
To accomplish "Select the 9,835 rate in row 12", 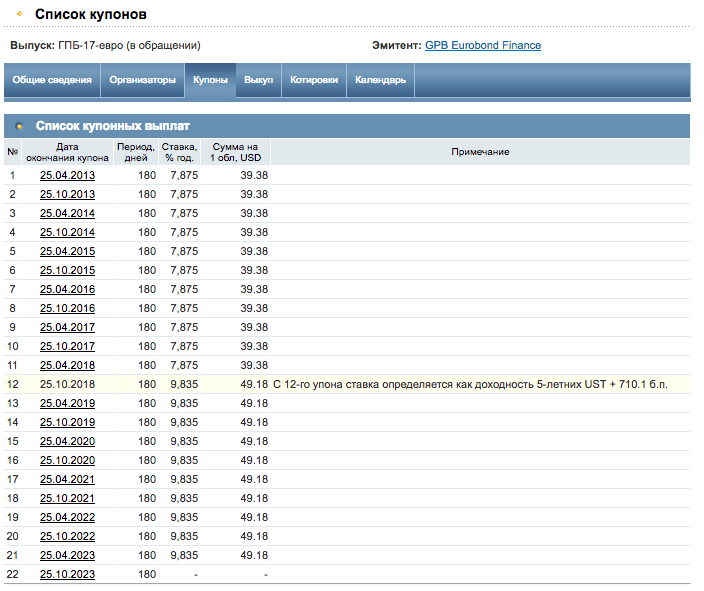I will point(184,384).
